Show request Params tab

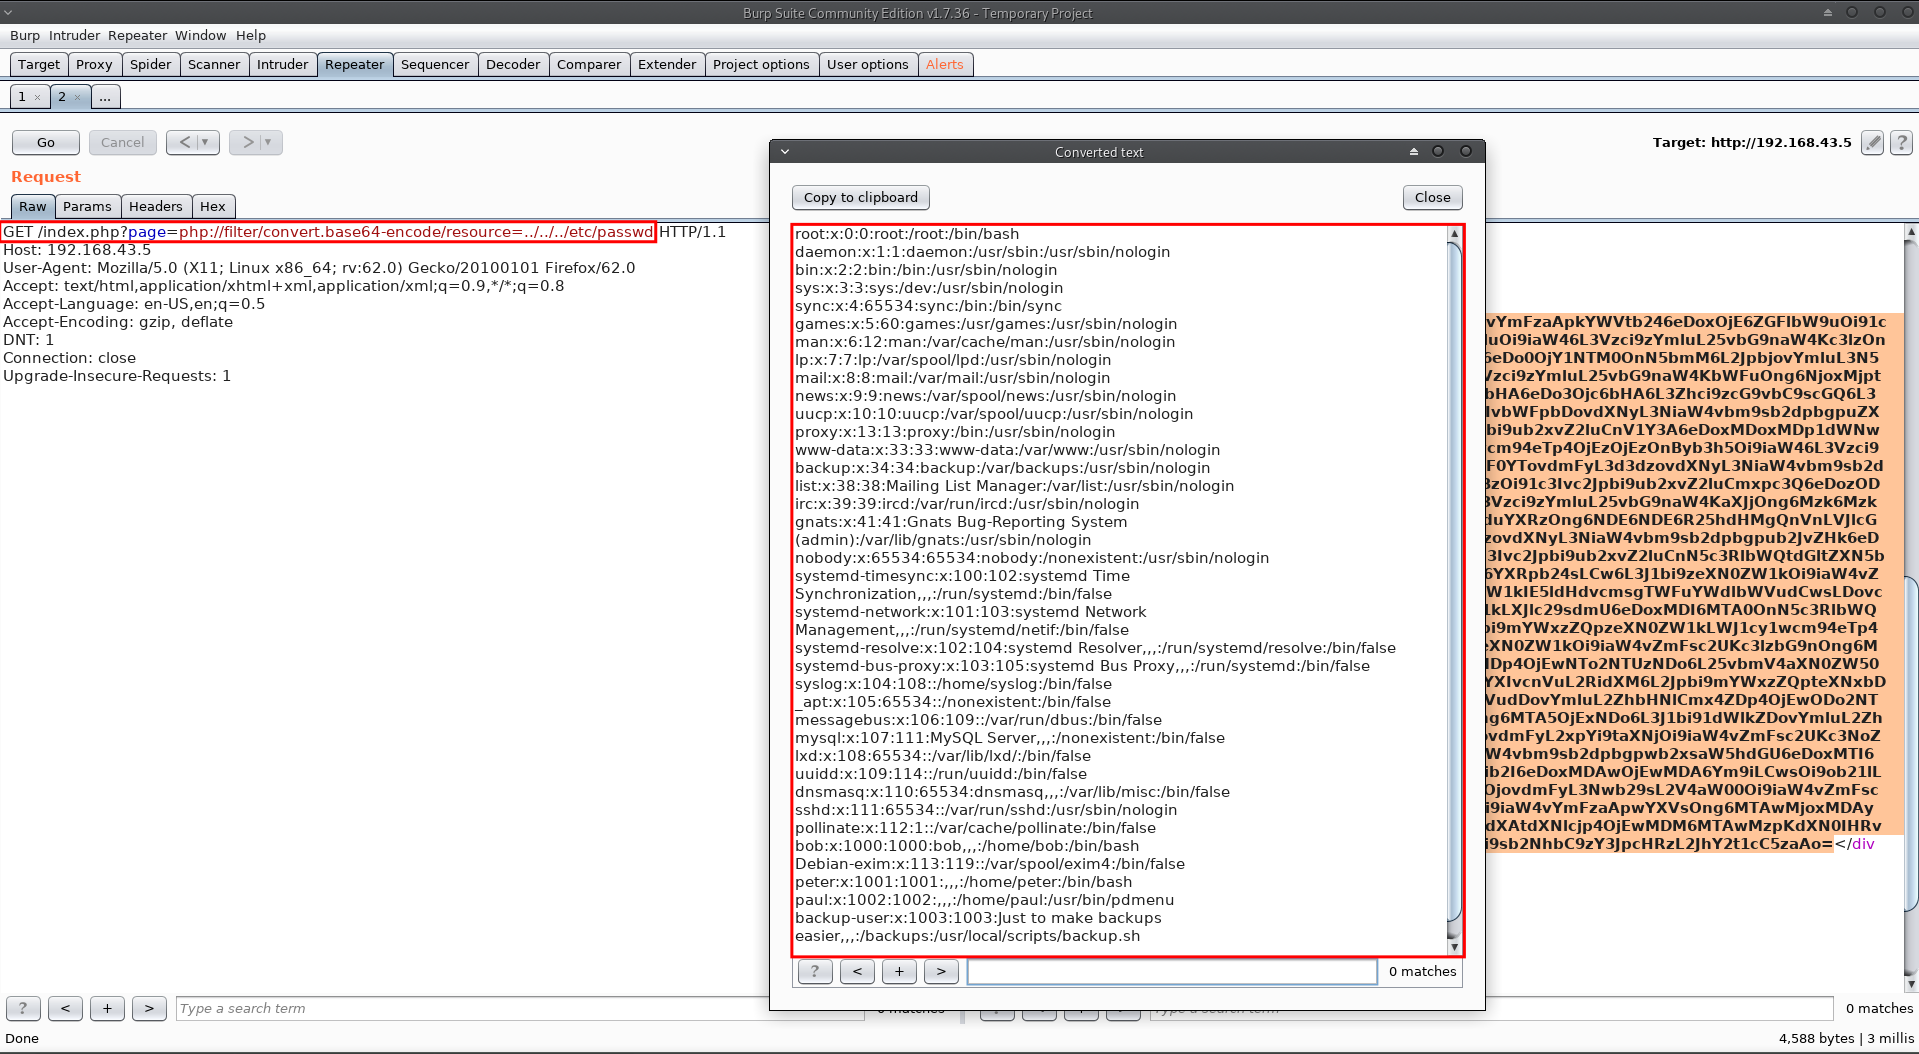87,206
